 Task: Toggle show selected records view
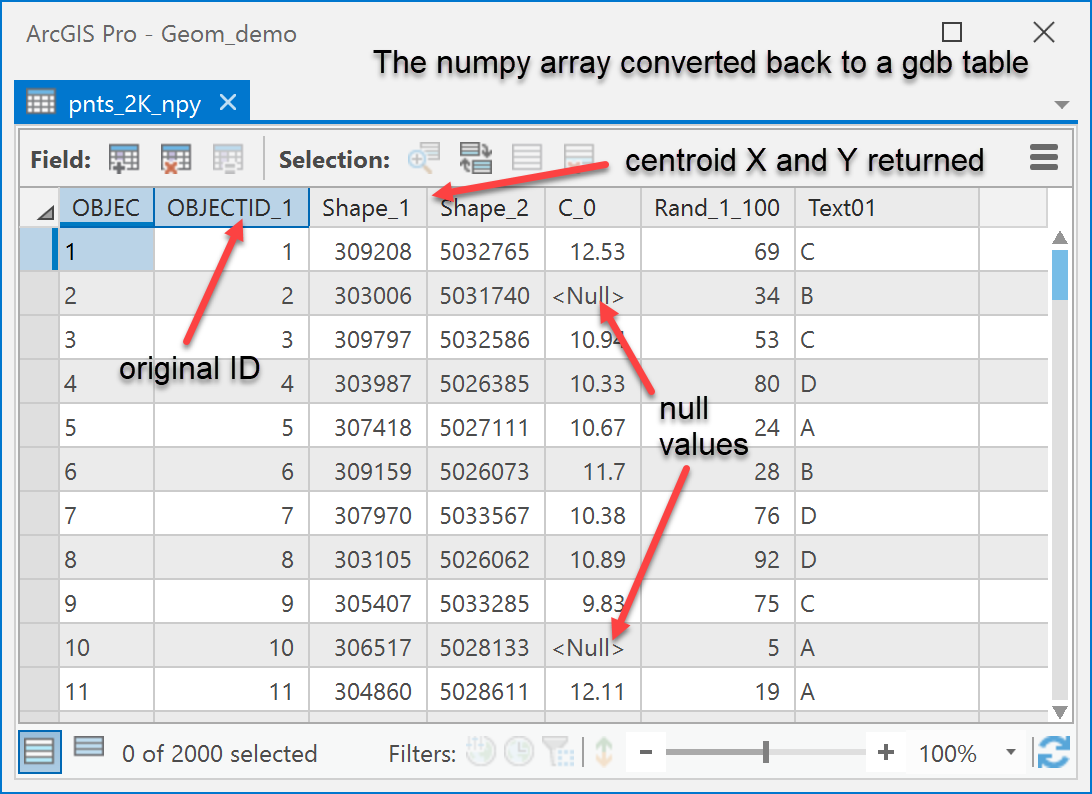[89, 747]
